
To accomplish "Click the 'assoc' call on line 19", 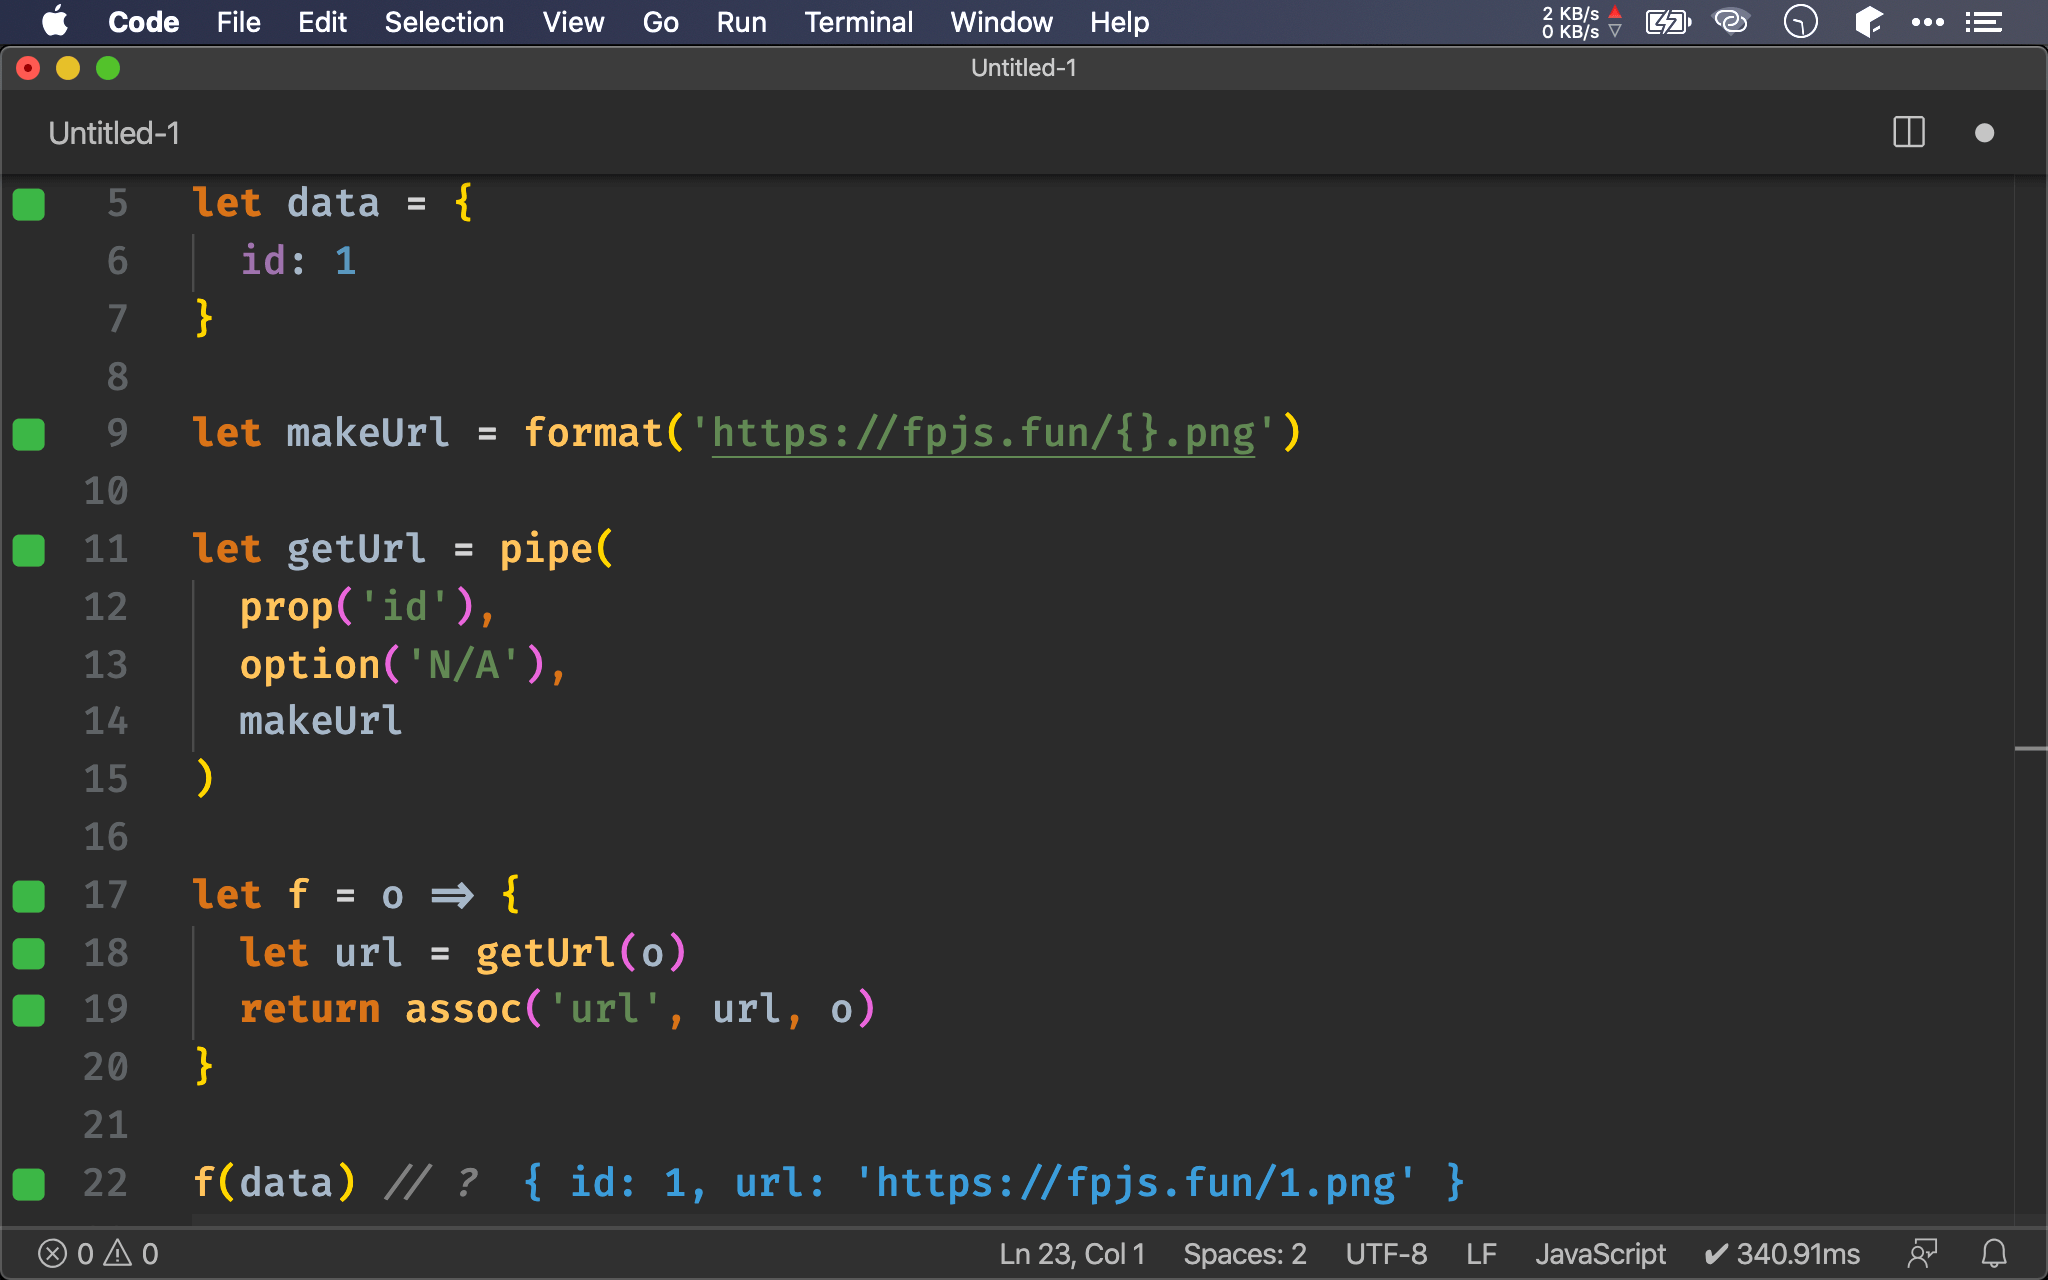I will pos(463,1009).
